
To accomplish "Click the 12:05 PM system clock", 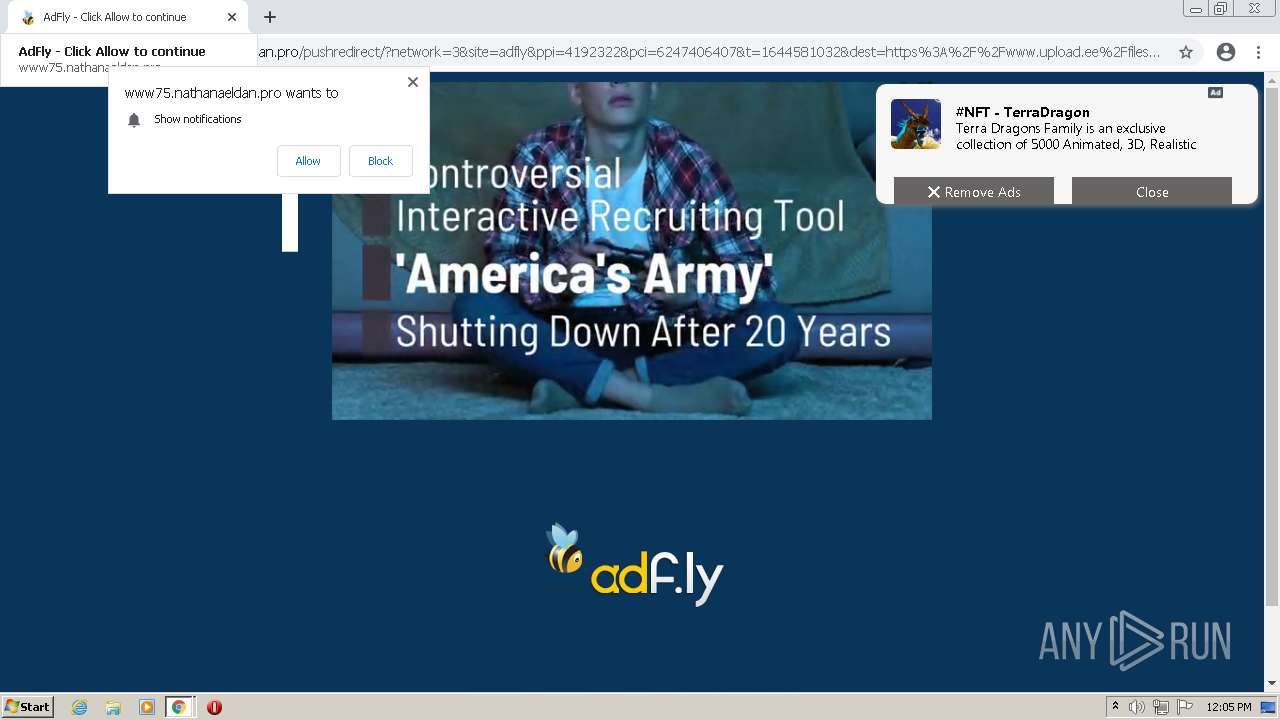I will point(1229,707).
